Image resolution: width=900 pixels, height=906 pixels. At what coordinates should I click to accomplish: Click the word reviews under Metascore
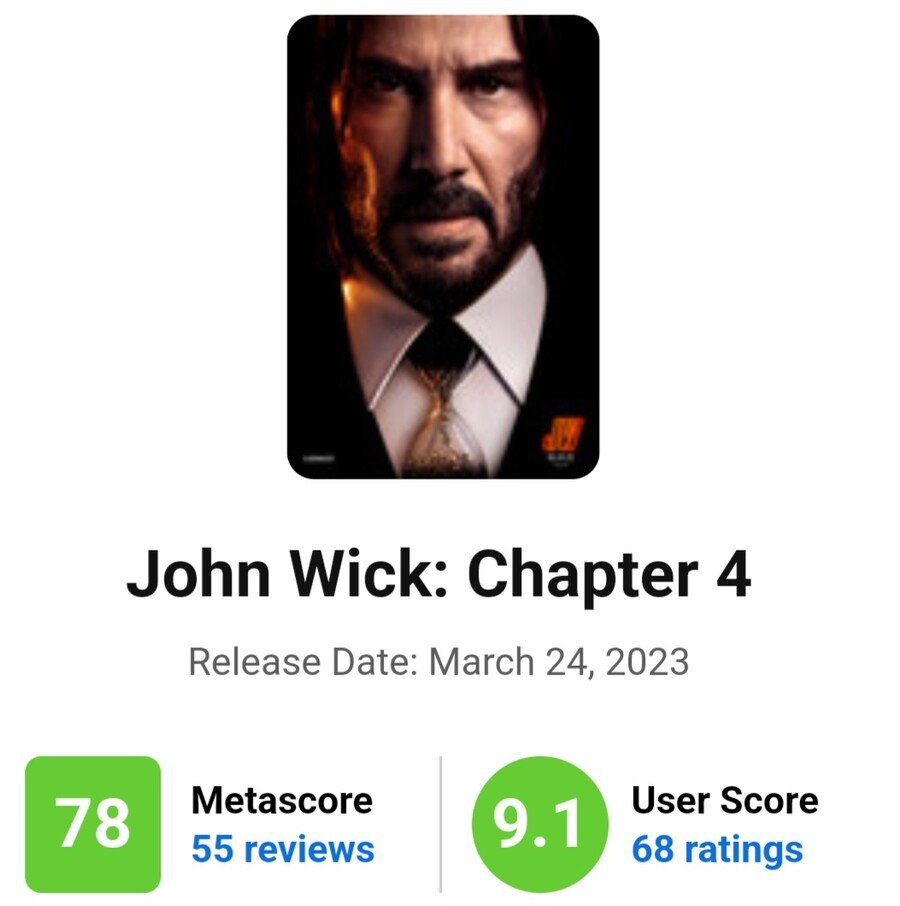[x=309, y=849]
